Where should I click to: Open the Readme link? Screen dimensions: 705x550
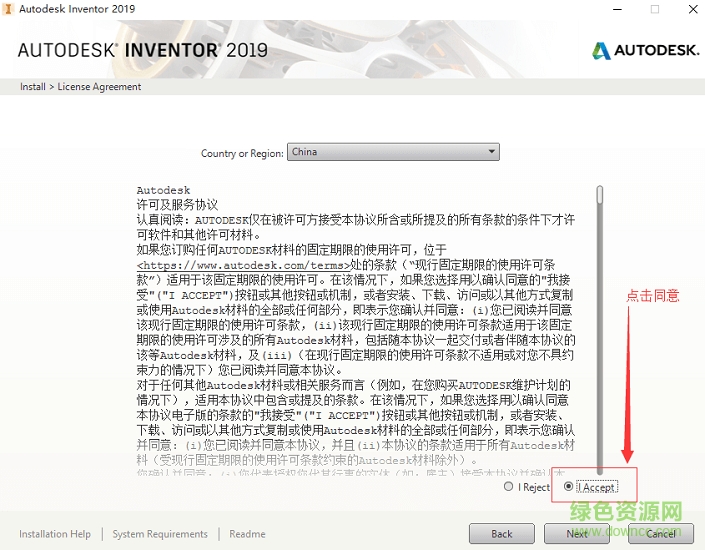coord(247,534)
